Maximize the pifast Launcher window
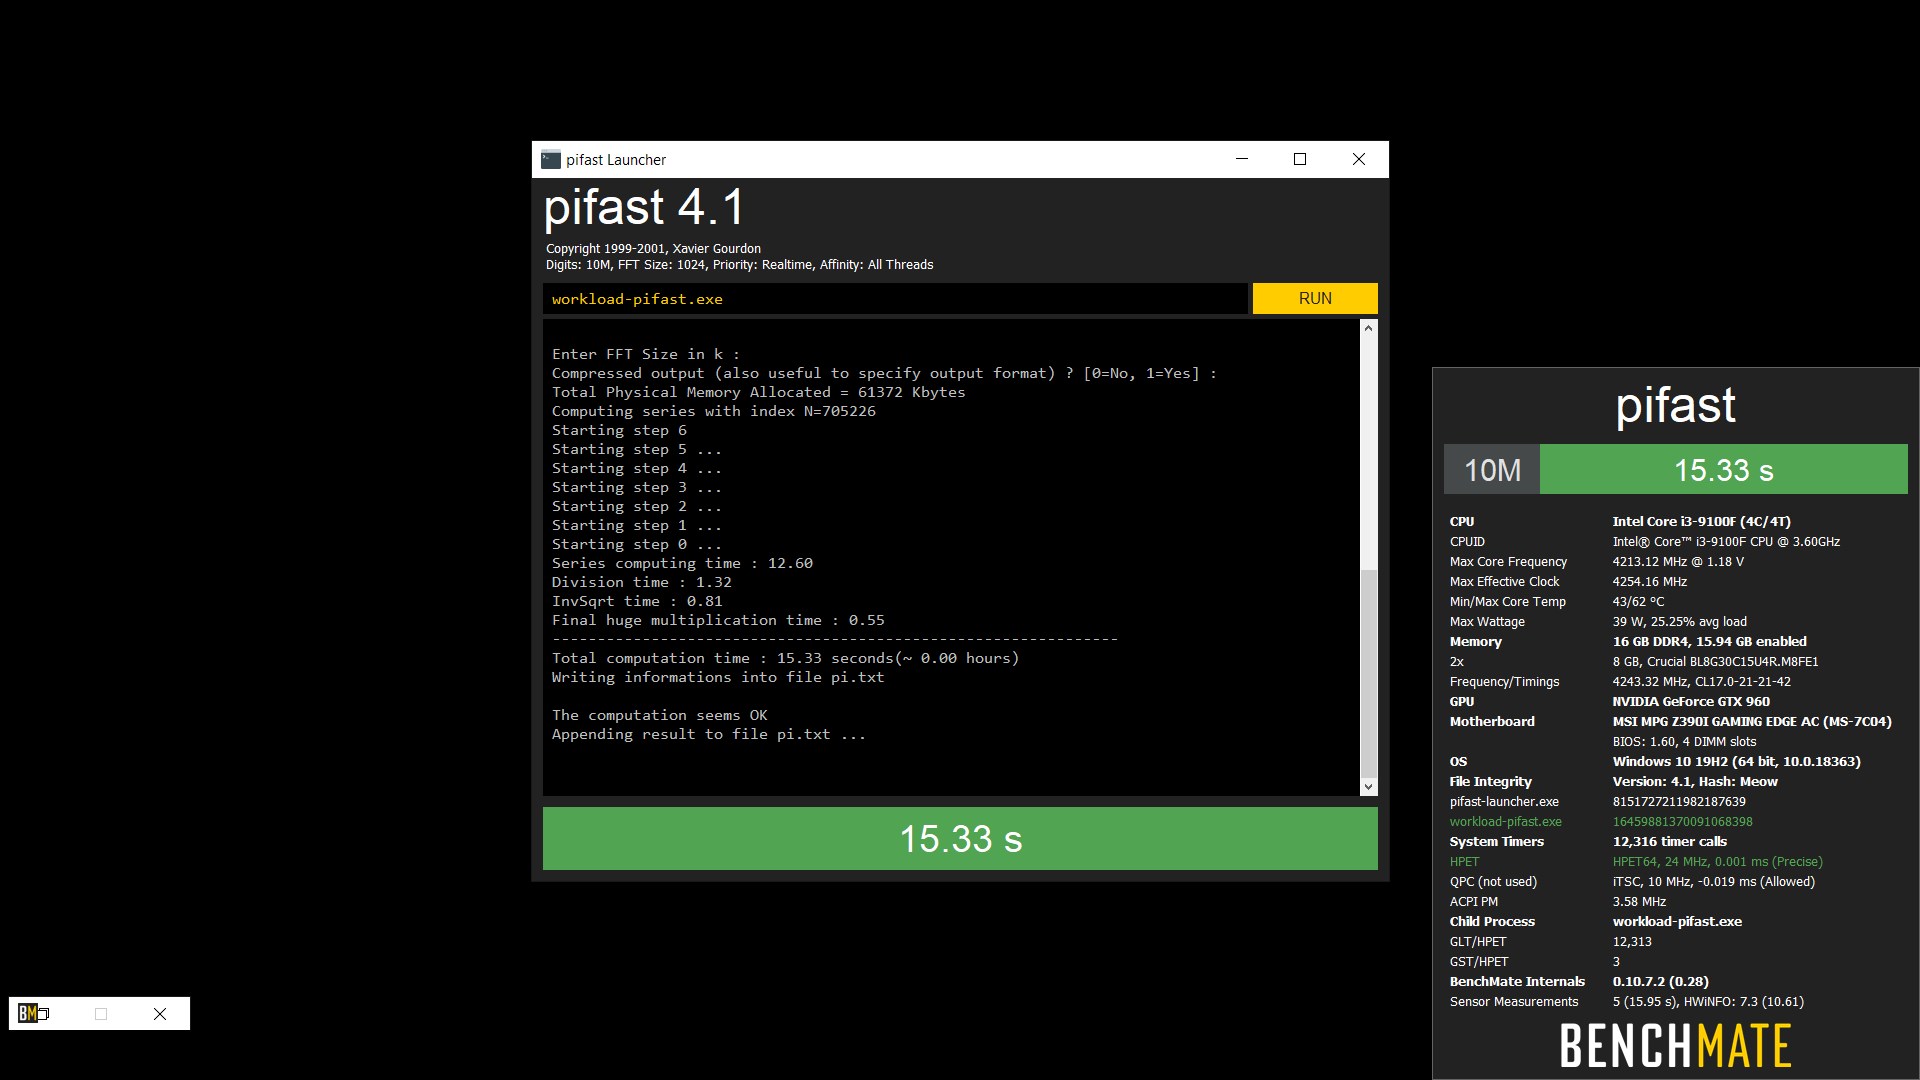The height and width of the screenshot is (1080, 1920). pos(1300,159)
